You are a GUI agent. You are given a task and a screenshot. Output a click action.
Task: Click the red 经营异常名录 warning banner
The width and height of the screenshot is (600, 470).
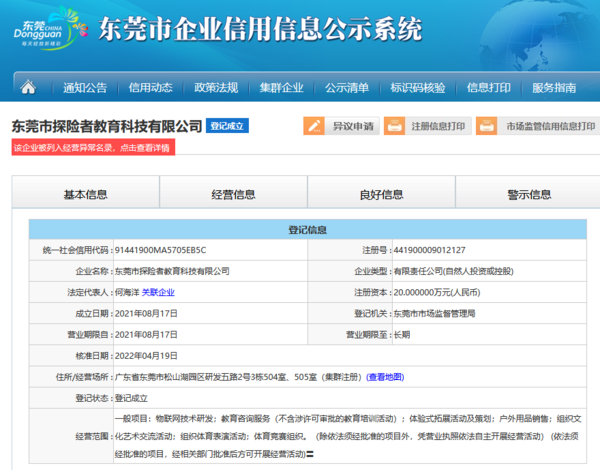(93, 147)
